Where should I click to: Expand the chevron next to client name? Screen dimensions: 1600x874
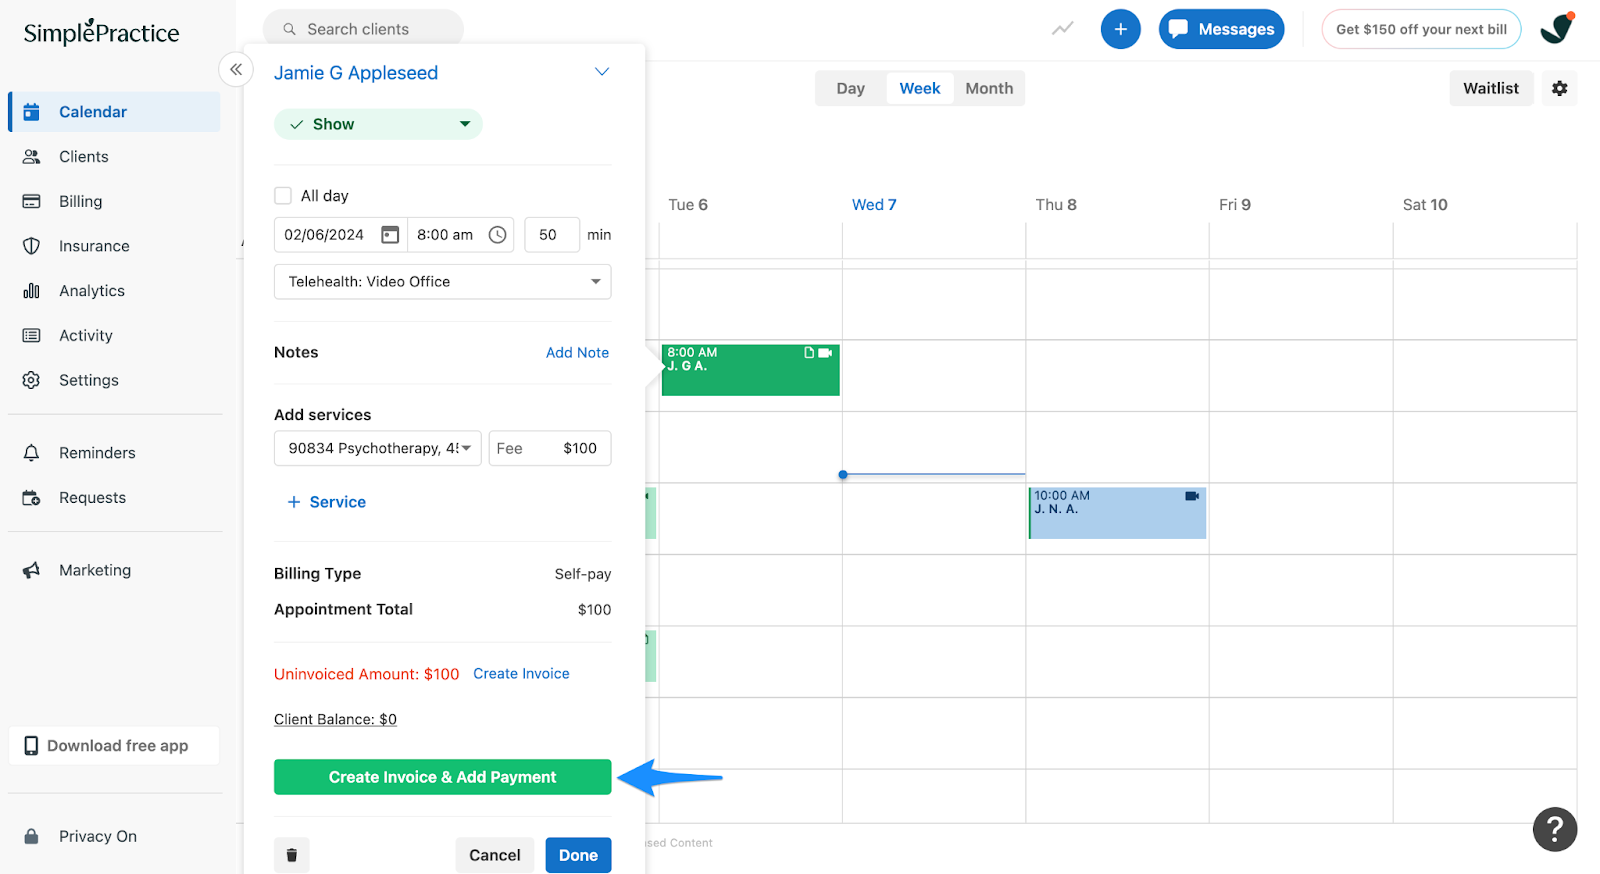point(602,72)
